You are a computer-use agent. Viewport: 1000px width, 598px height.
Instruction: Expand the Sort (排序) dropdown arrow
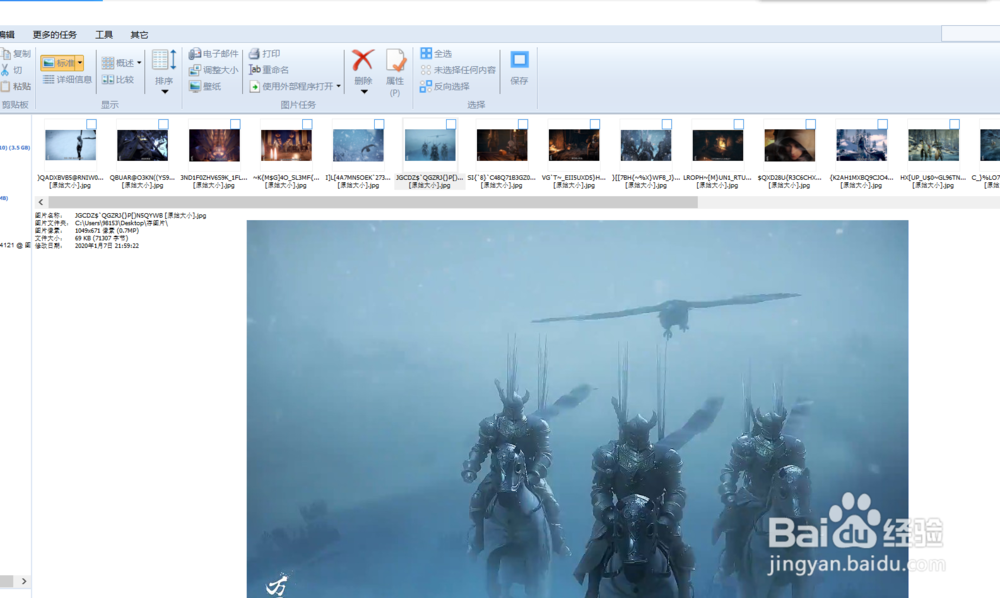pyautogui.click(x=165, y=92)
